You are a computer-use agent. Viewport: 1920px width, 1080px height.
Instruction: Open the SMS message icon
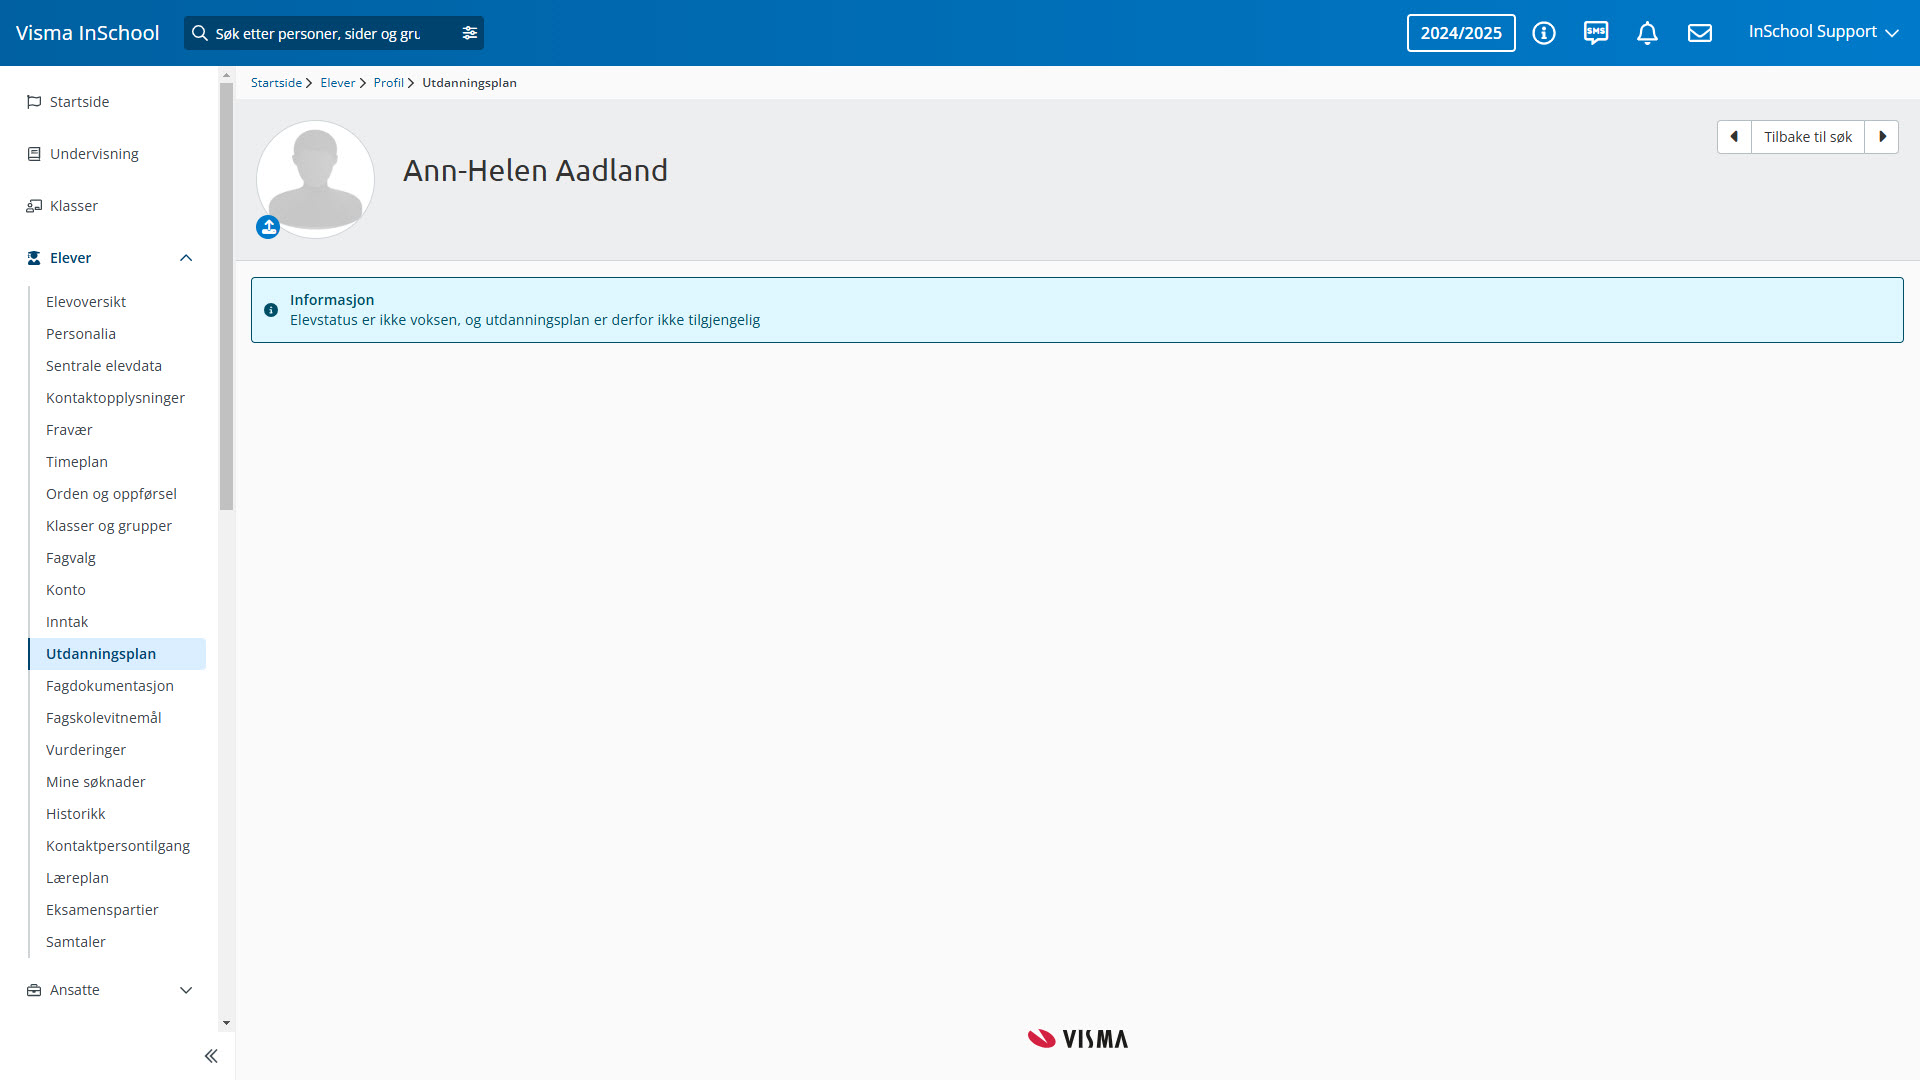1596,33
